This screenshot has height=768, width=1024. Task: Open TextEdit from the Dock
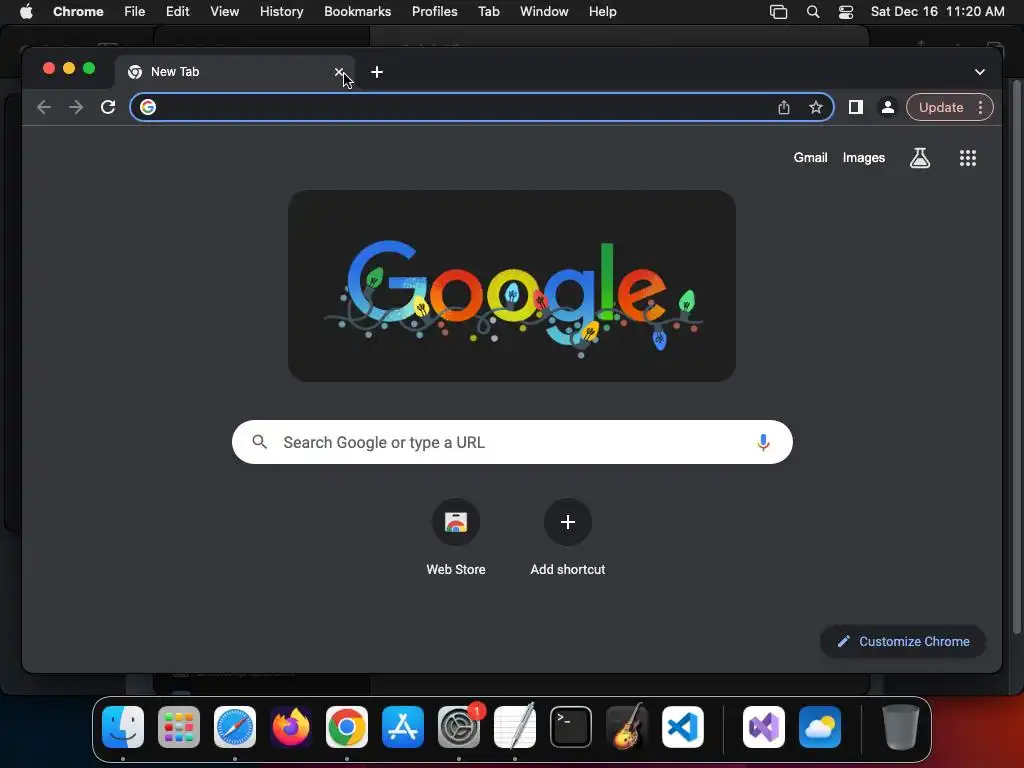pos(515,726)
